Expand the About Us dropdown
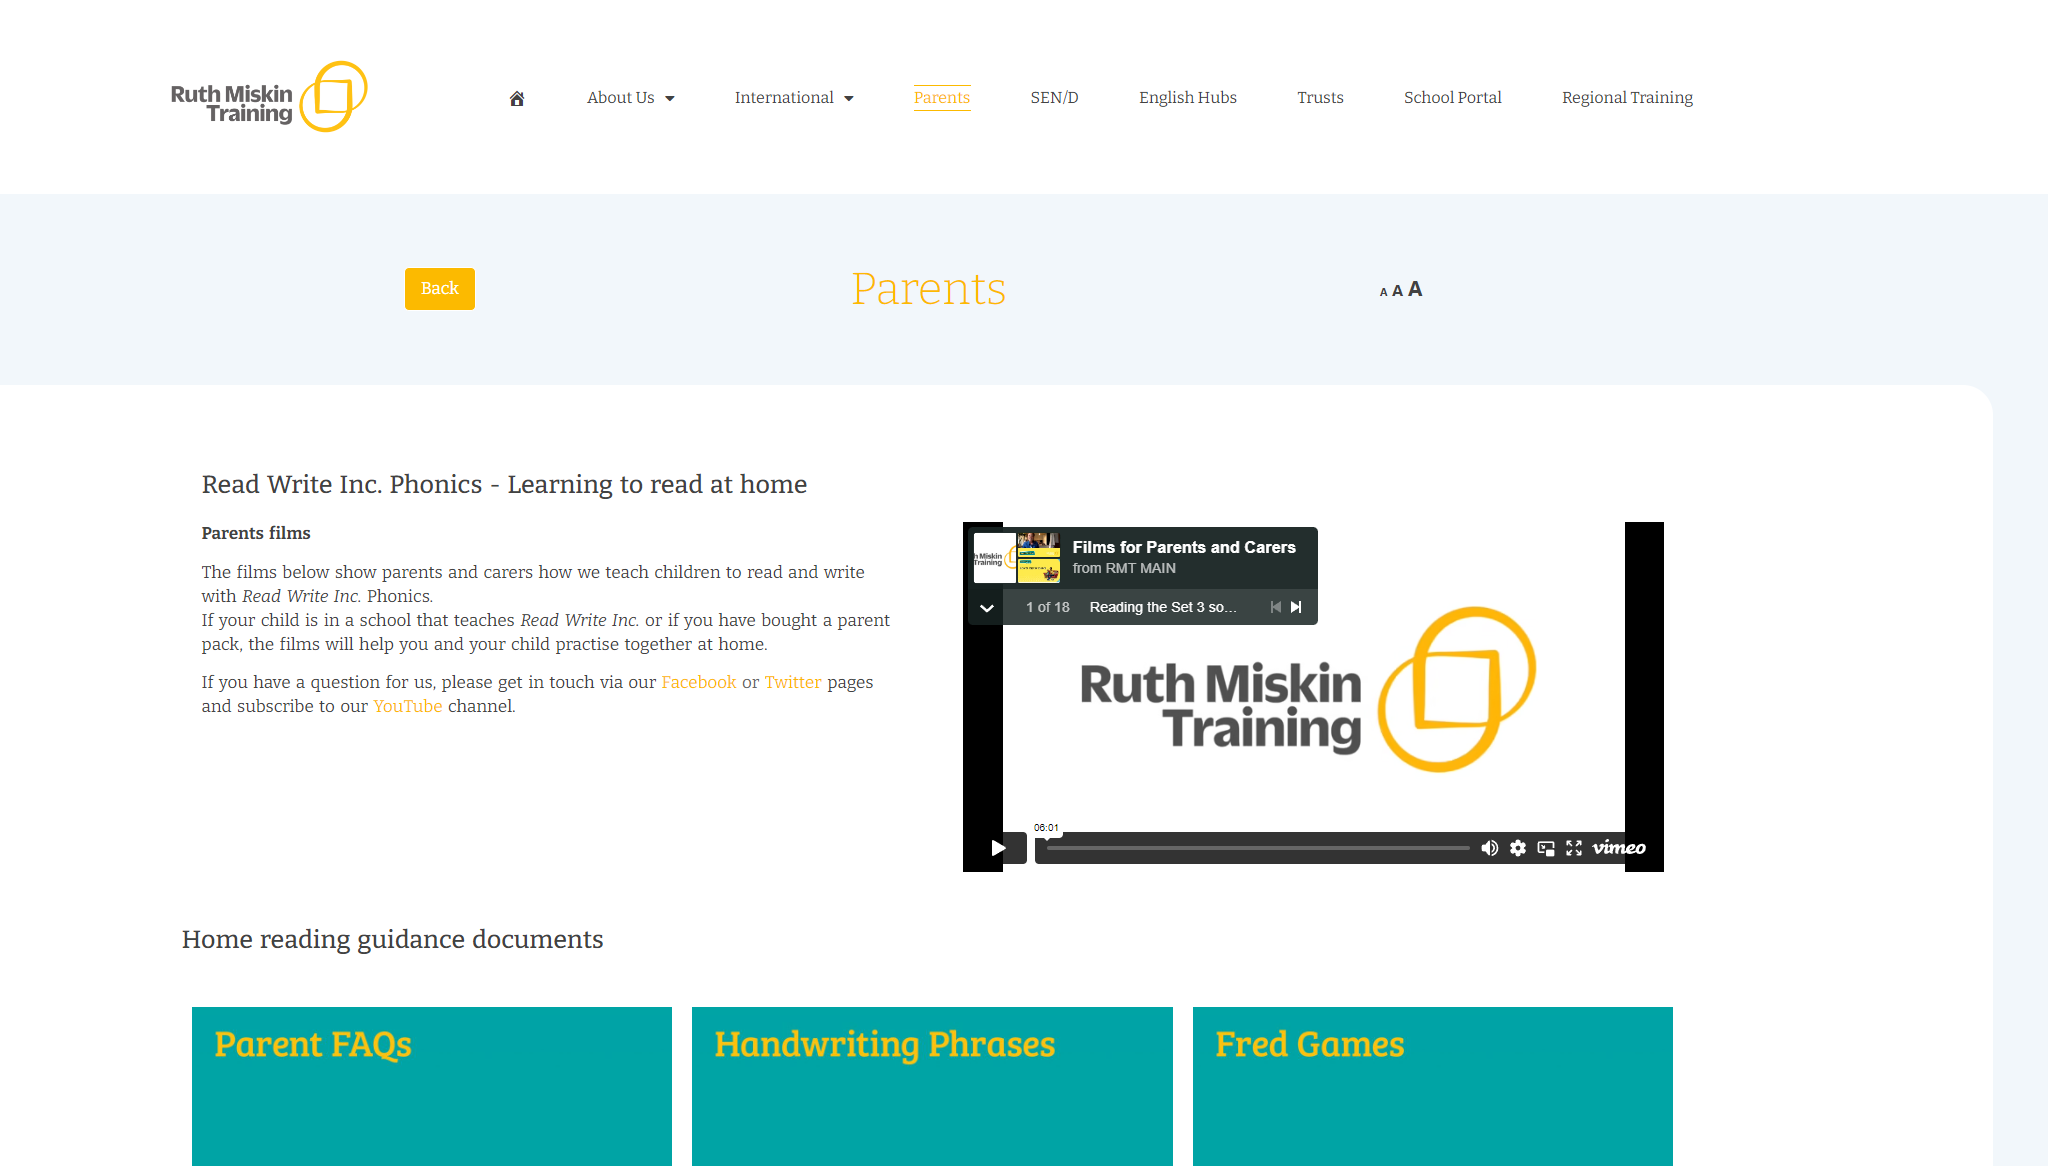 pos(630,98)
